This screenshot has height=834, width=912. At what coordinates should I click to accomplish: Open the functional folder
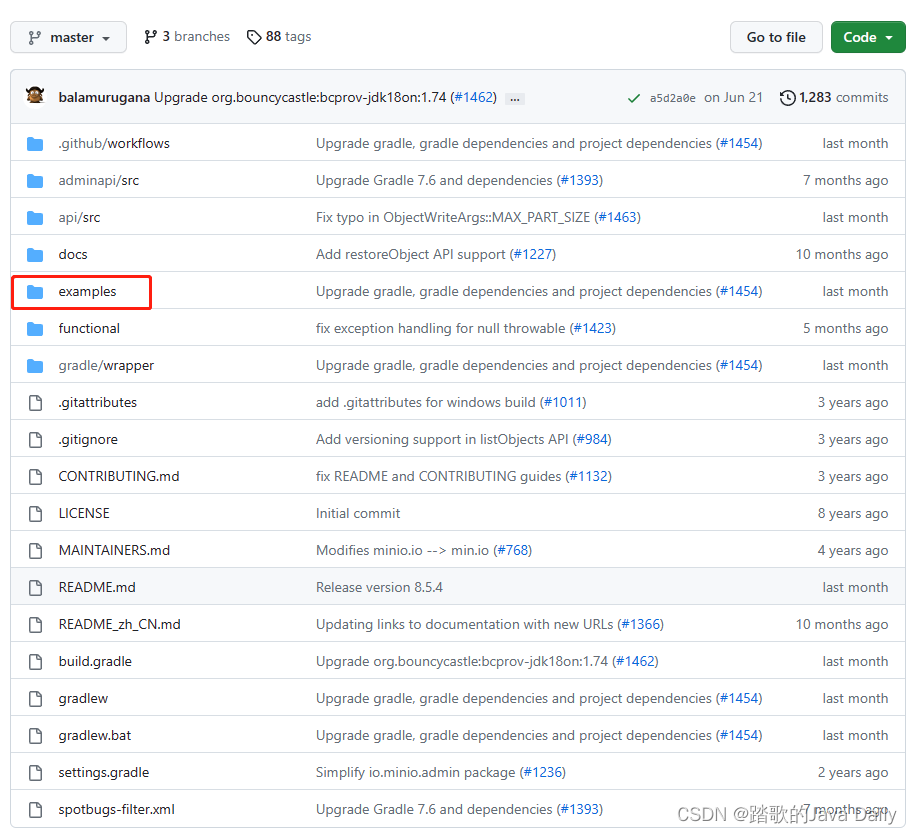coord(88,328)
